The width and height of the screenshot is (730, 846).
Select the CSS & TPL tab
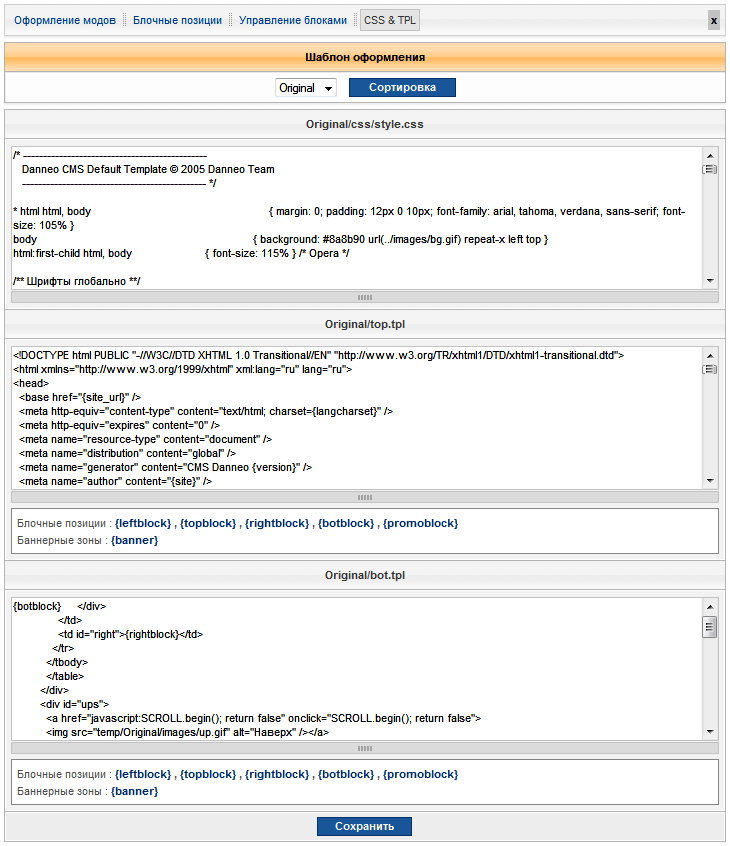point(392,20)
